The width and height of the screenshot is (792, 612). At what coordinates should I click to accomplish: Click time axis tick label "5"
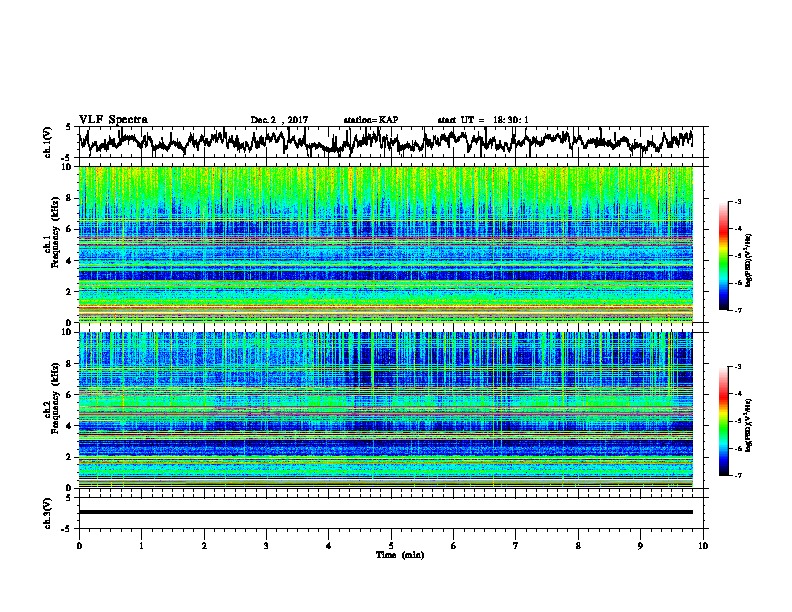pyautogui.click(x=391, y=546)
